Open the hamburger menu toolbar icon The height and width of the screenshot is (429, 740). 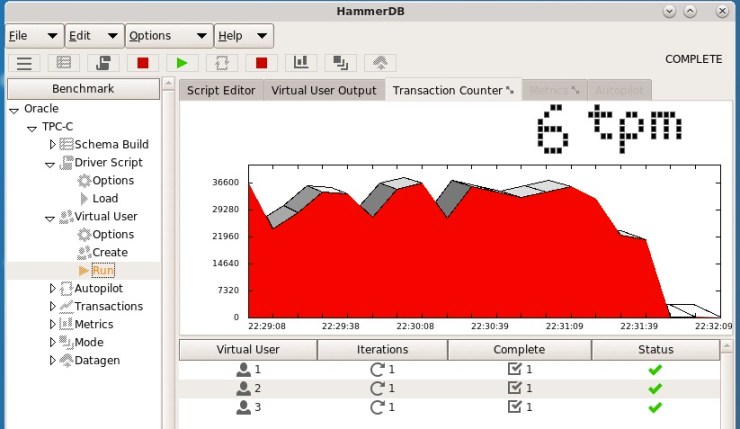coord(24,63)
